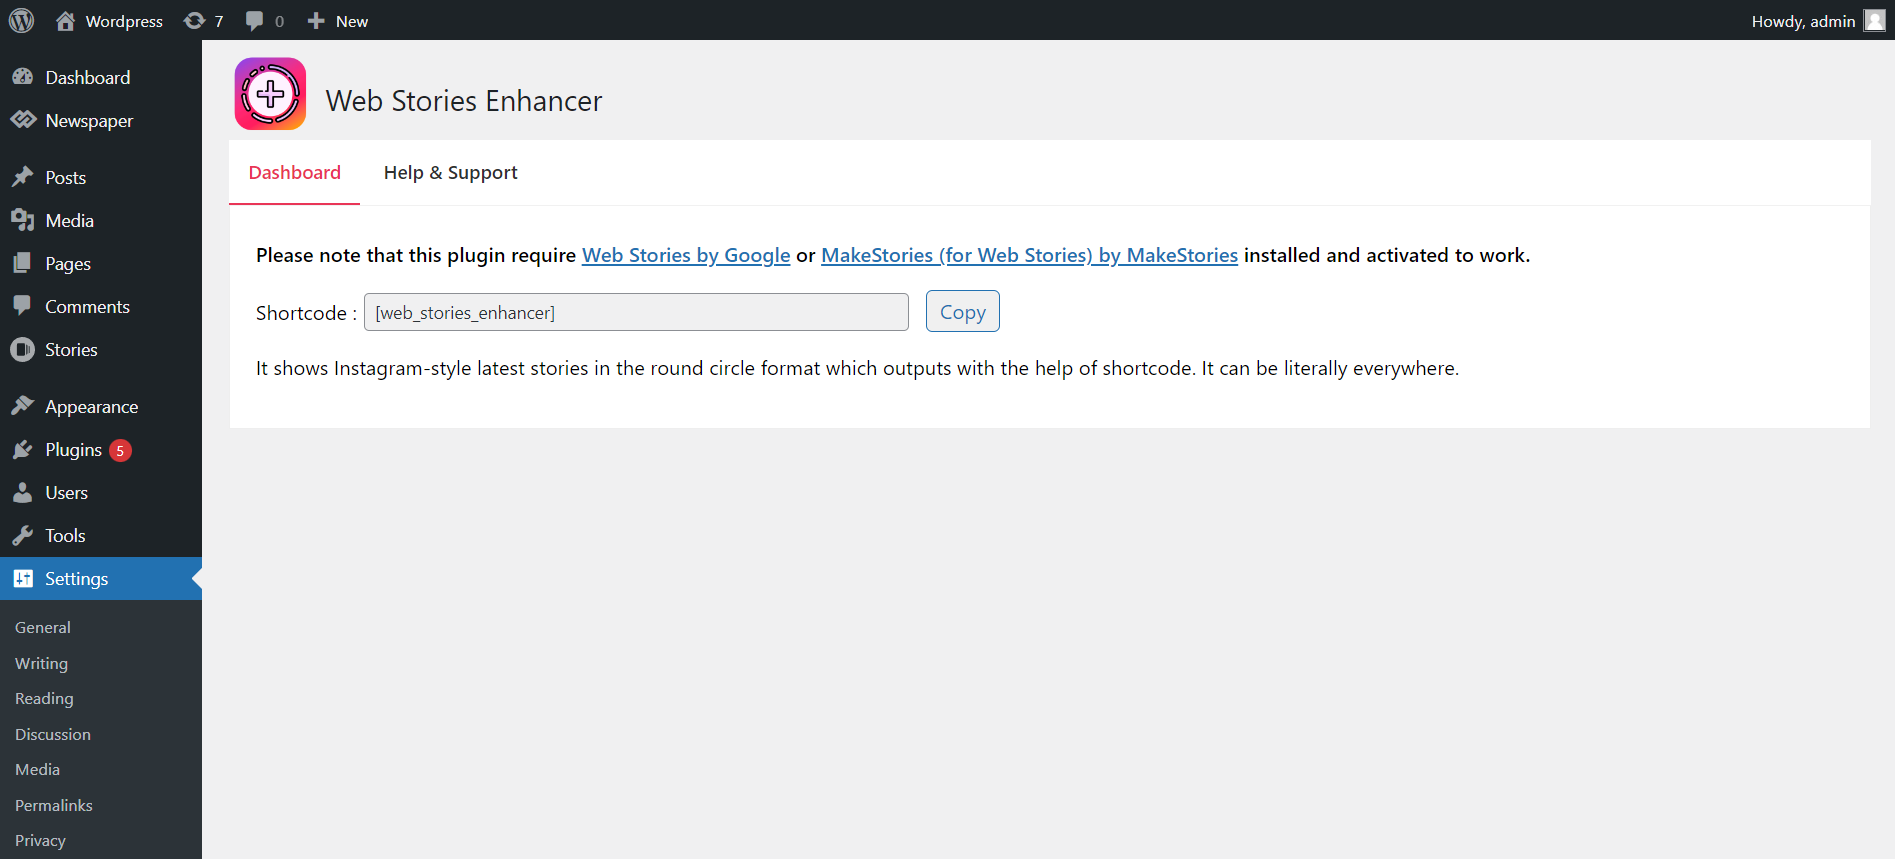Image resolution: width=1895 pixels, height=859 pixels.
Task: Open Privacy settings submenu
Action: click(x=40, y=840)
